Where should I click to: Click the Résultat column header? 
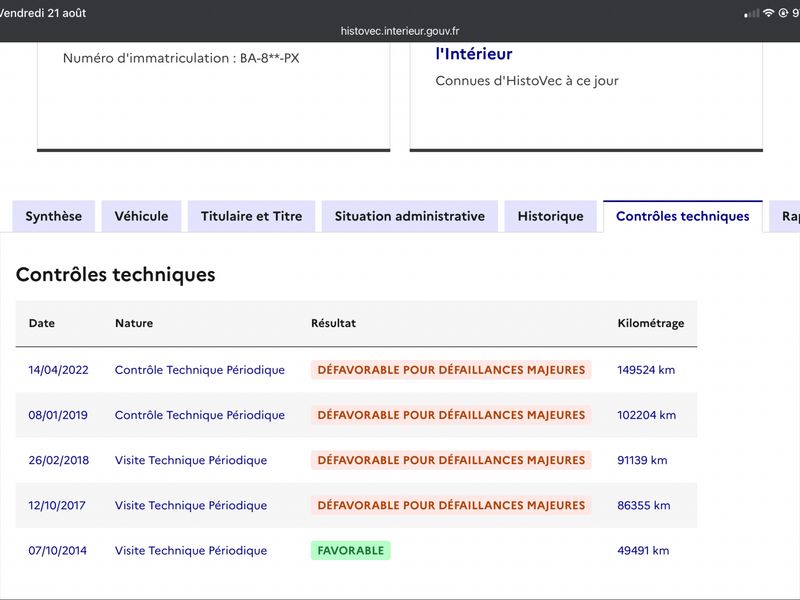click(x=333, y=323)
